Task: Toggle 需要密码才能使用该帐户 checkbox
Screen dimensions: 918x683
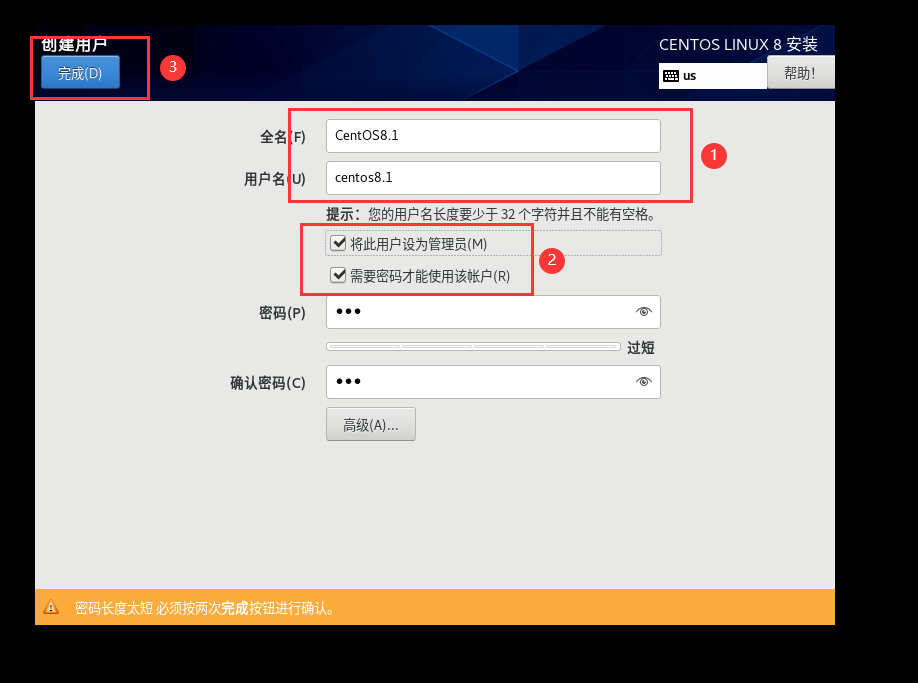Action: (338, 275)
